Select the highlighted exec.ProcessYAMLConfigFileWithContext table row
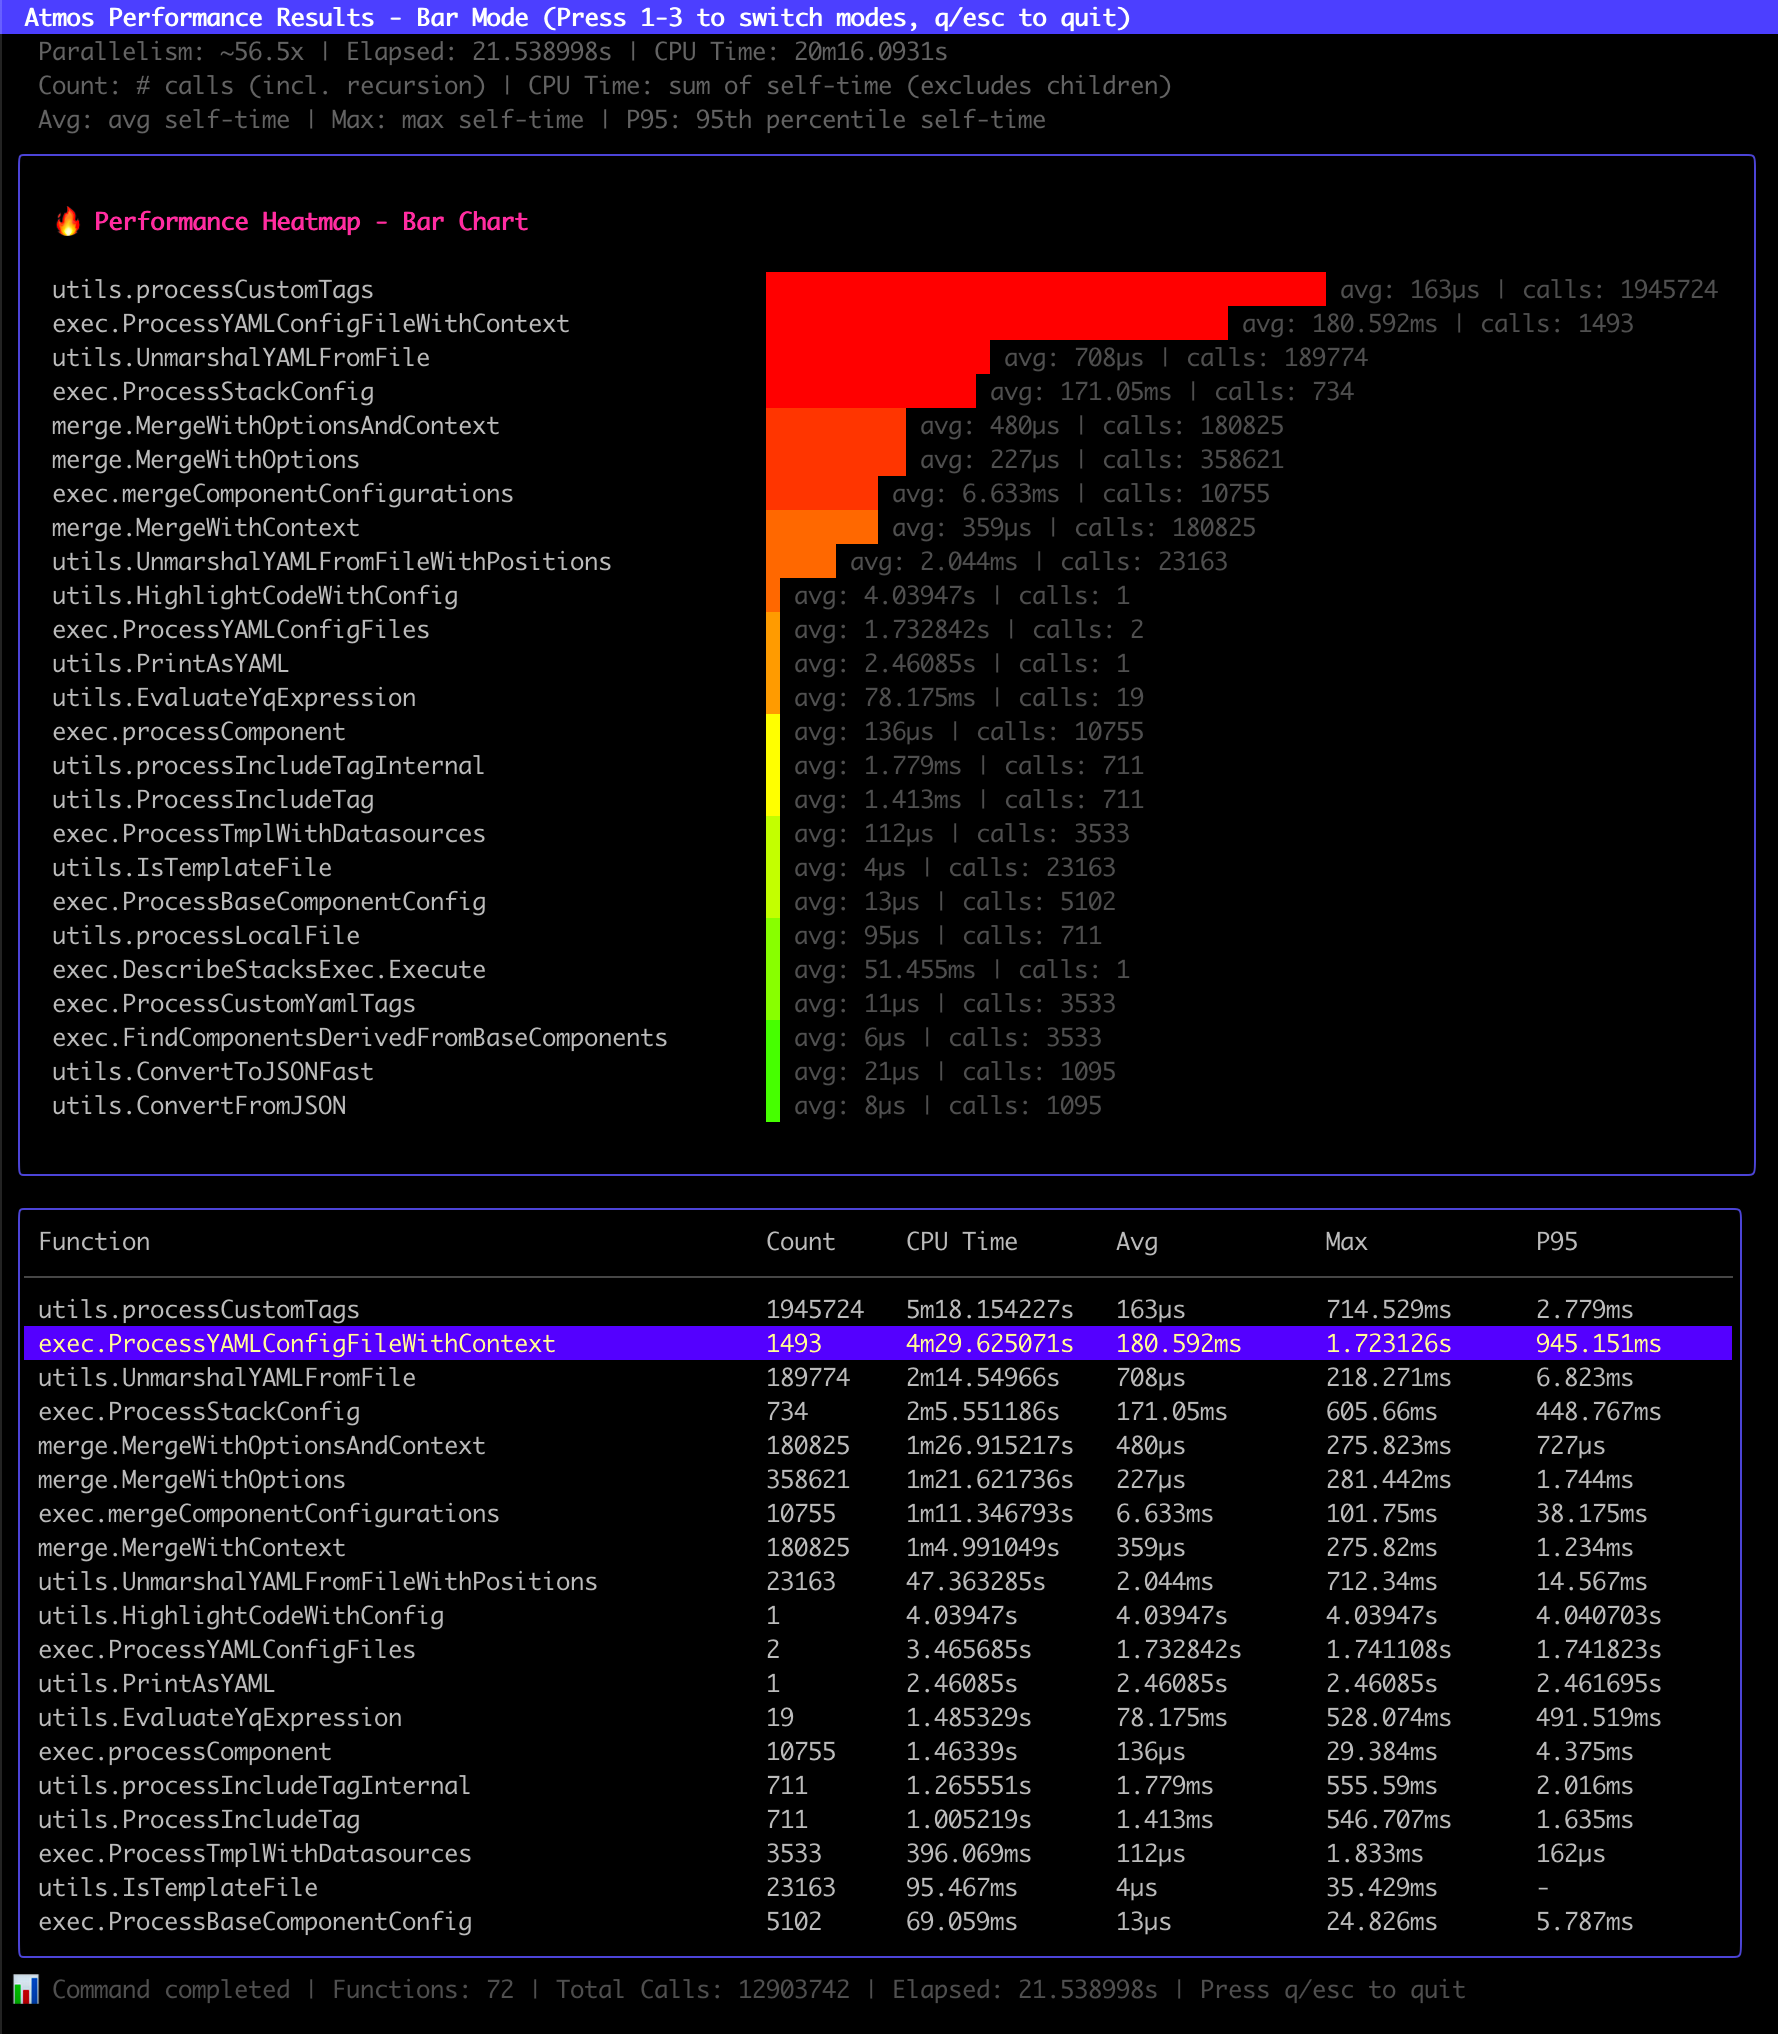The image size is (1778, 2034). pyautogui.click(x=877, y=1343)
